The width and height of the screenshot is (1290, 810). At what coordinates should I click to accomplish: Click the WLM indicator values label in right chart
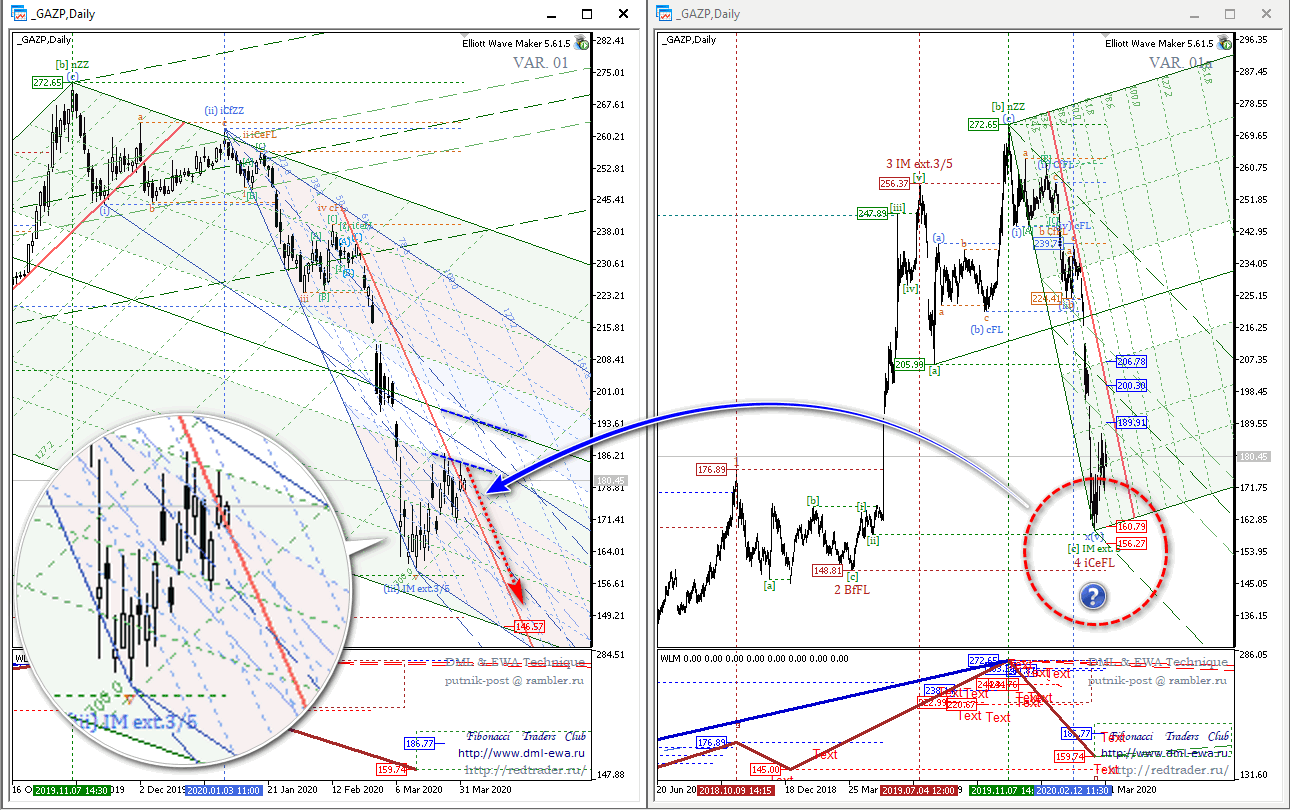[x=755, y=658]
